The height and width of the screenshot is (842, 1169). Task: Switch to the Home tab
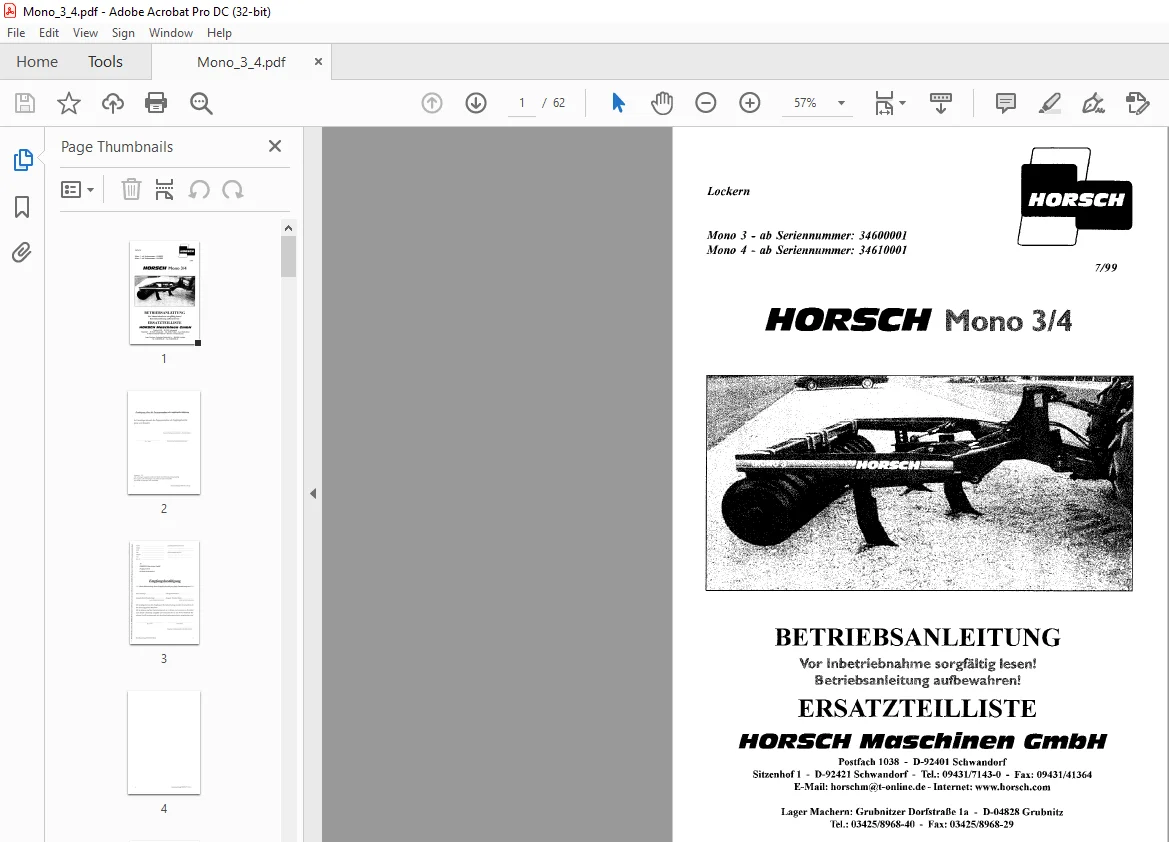37,62
